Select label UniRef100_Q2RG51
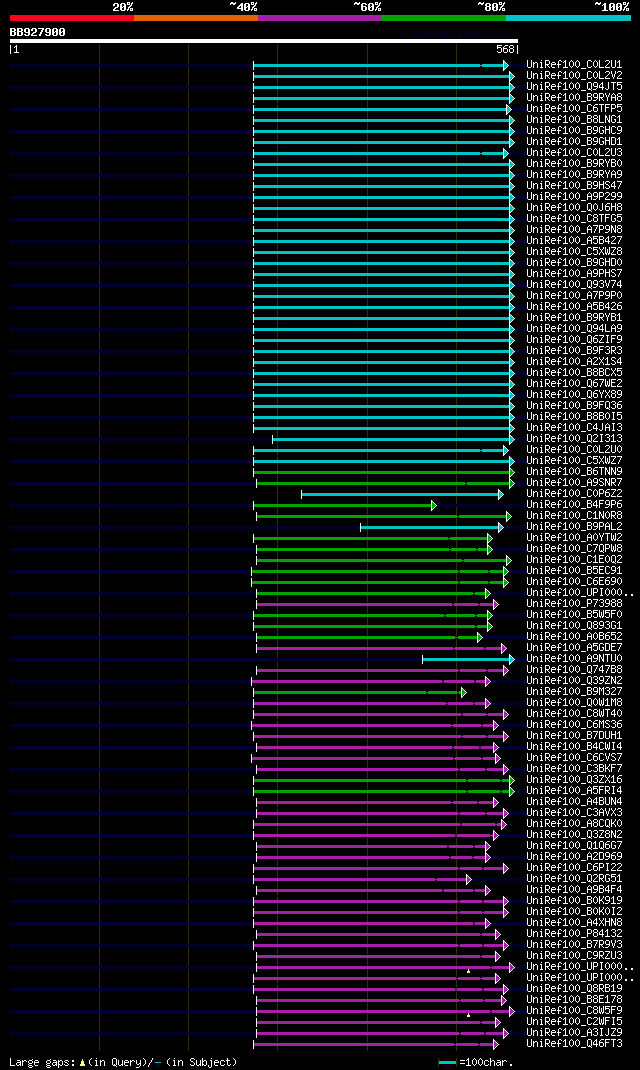The width and height of the screenshot is (640, 1070). click(574, 879)
